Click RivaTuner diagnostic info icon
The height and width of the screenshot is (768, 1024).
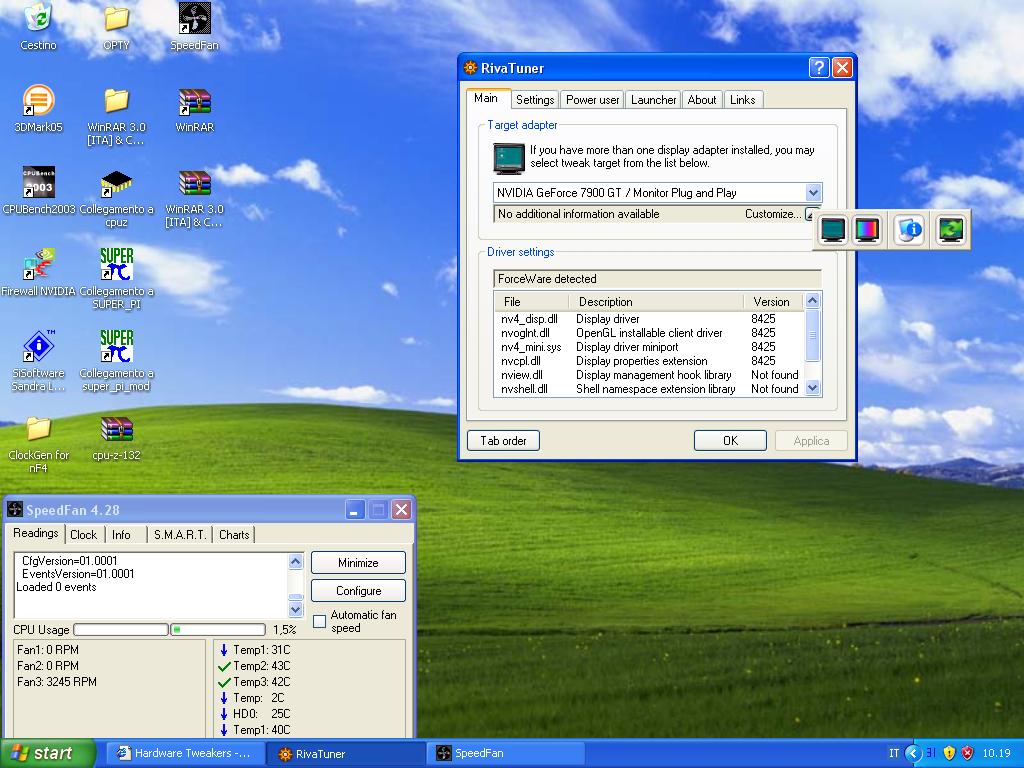pyautogui.click(x=909, y=230)
